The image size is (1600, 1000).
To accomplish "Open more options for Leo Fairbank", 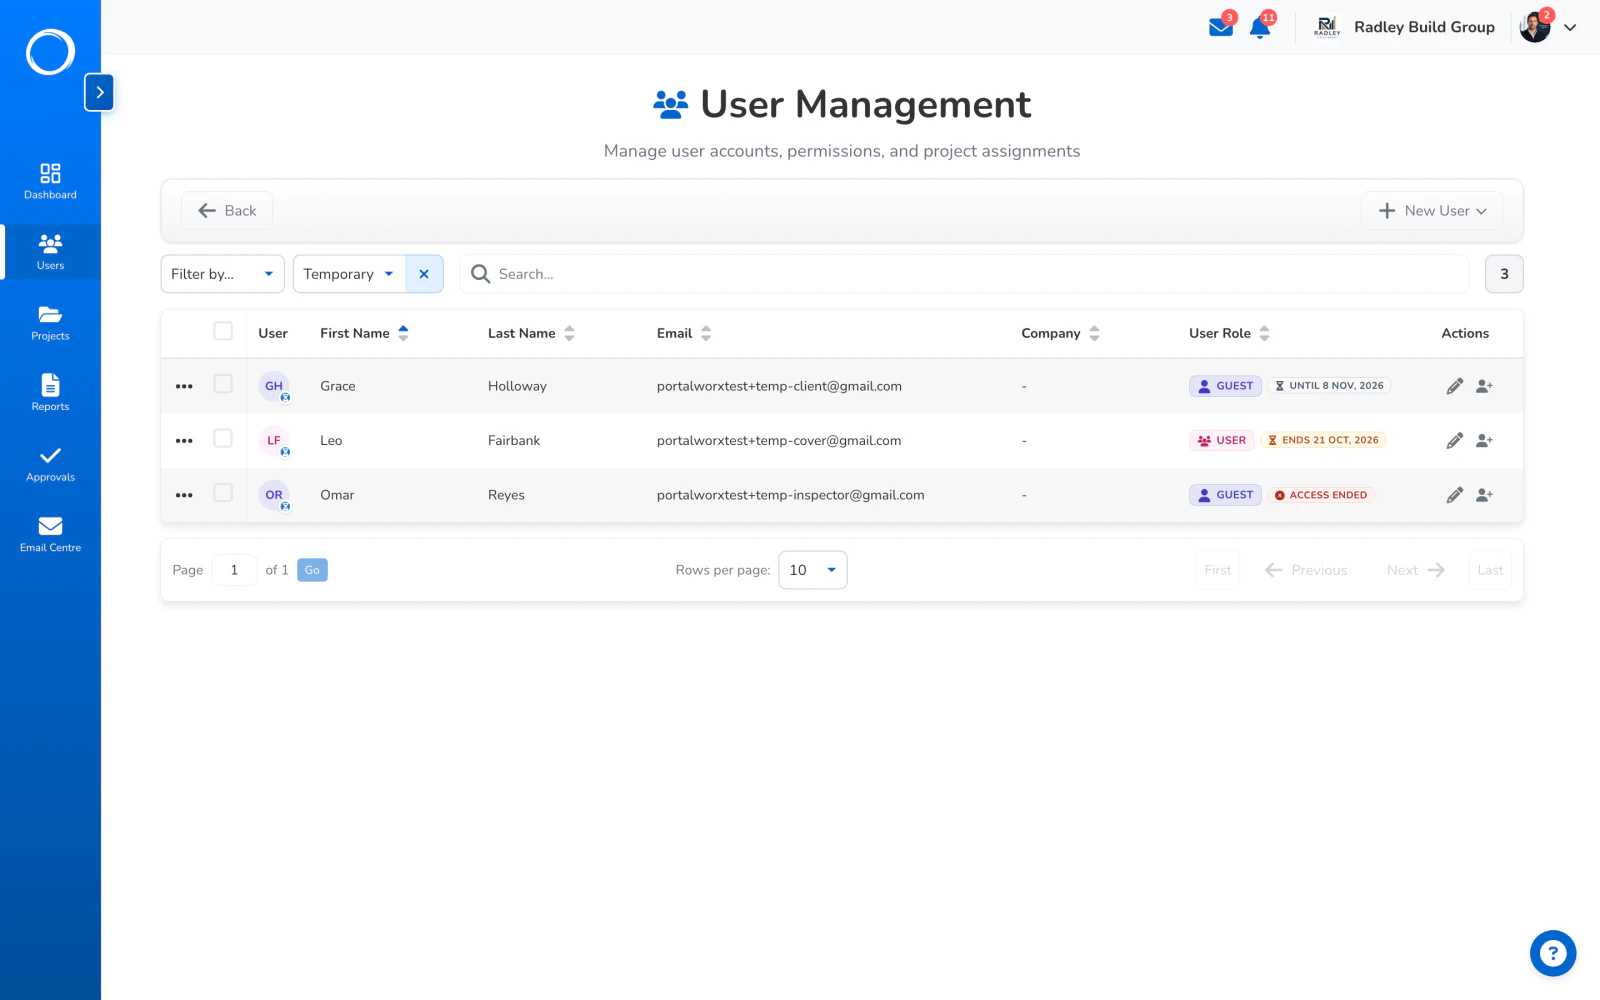I will 184,441.
